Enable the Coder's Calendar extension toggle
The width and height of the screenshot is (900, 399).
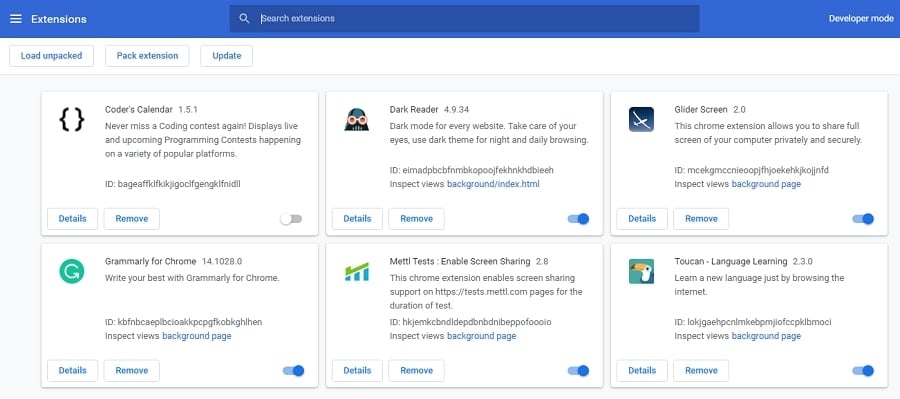(x=291, y=219)
